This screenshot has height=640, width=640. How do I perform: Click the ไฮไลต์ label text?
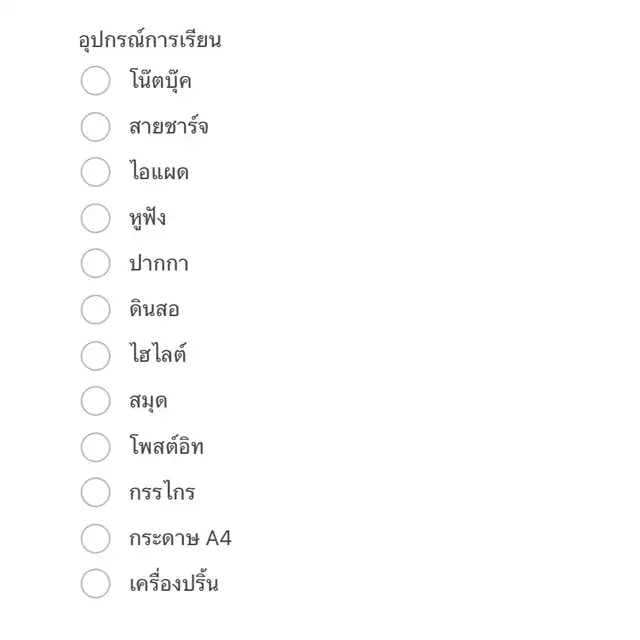[x=158, y=353]
